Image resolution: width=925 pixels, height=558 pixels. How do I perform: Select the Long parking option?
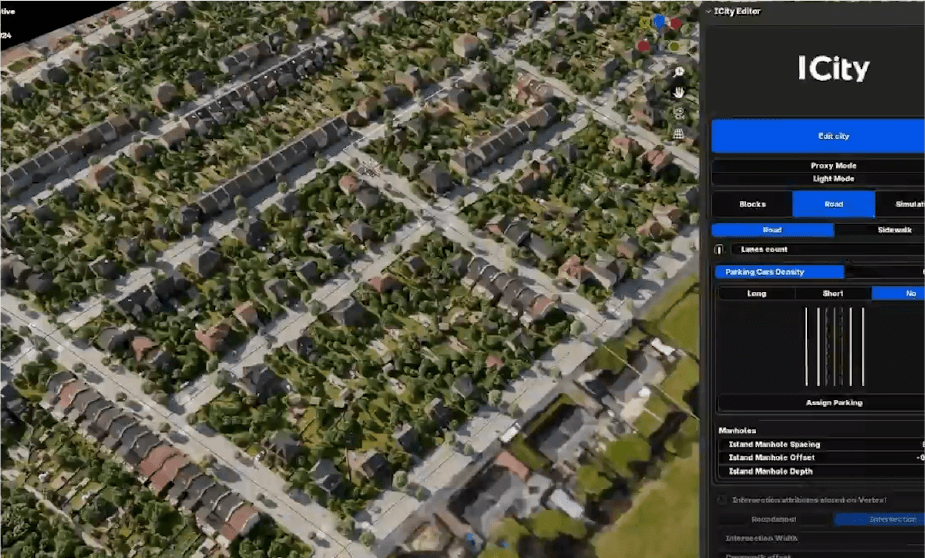click(x=756, y=293)
